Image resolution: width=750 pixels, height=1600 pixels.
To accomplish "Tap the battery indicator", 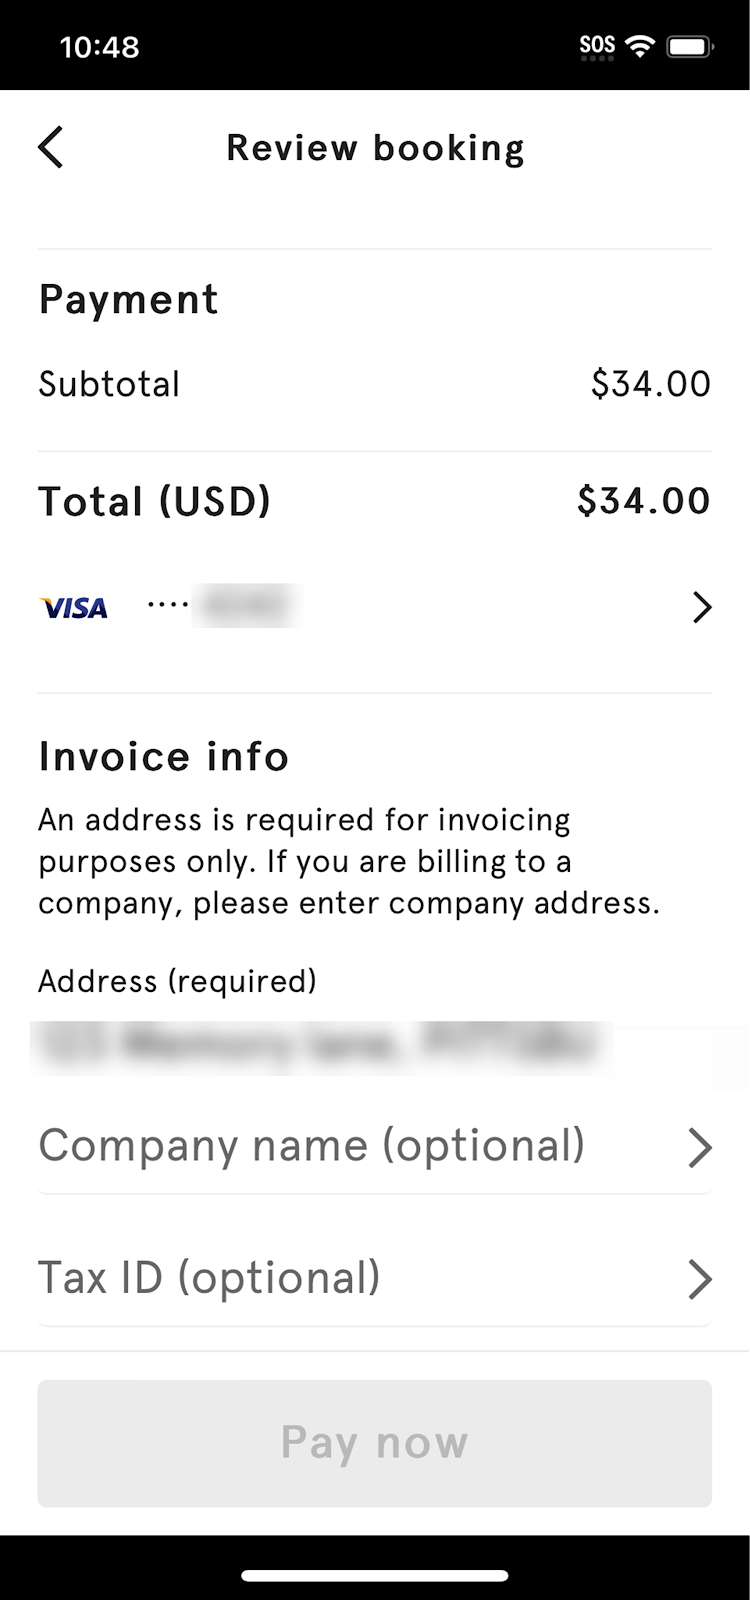I will pos(692,44).
